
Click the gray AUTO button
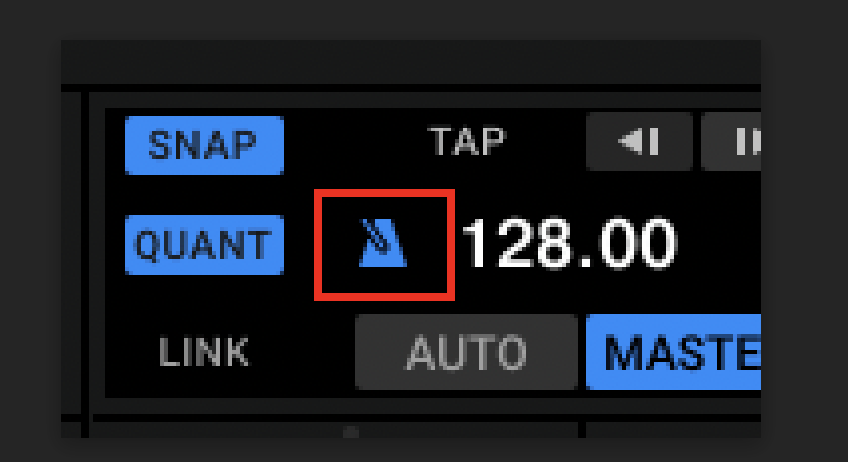(x=466, y=352)
